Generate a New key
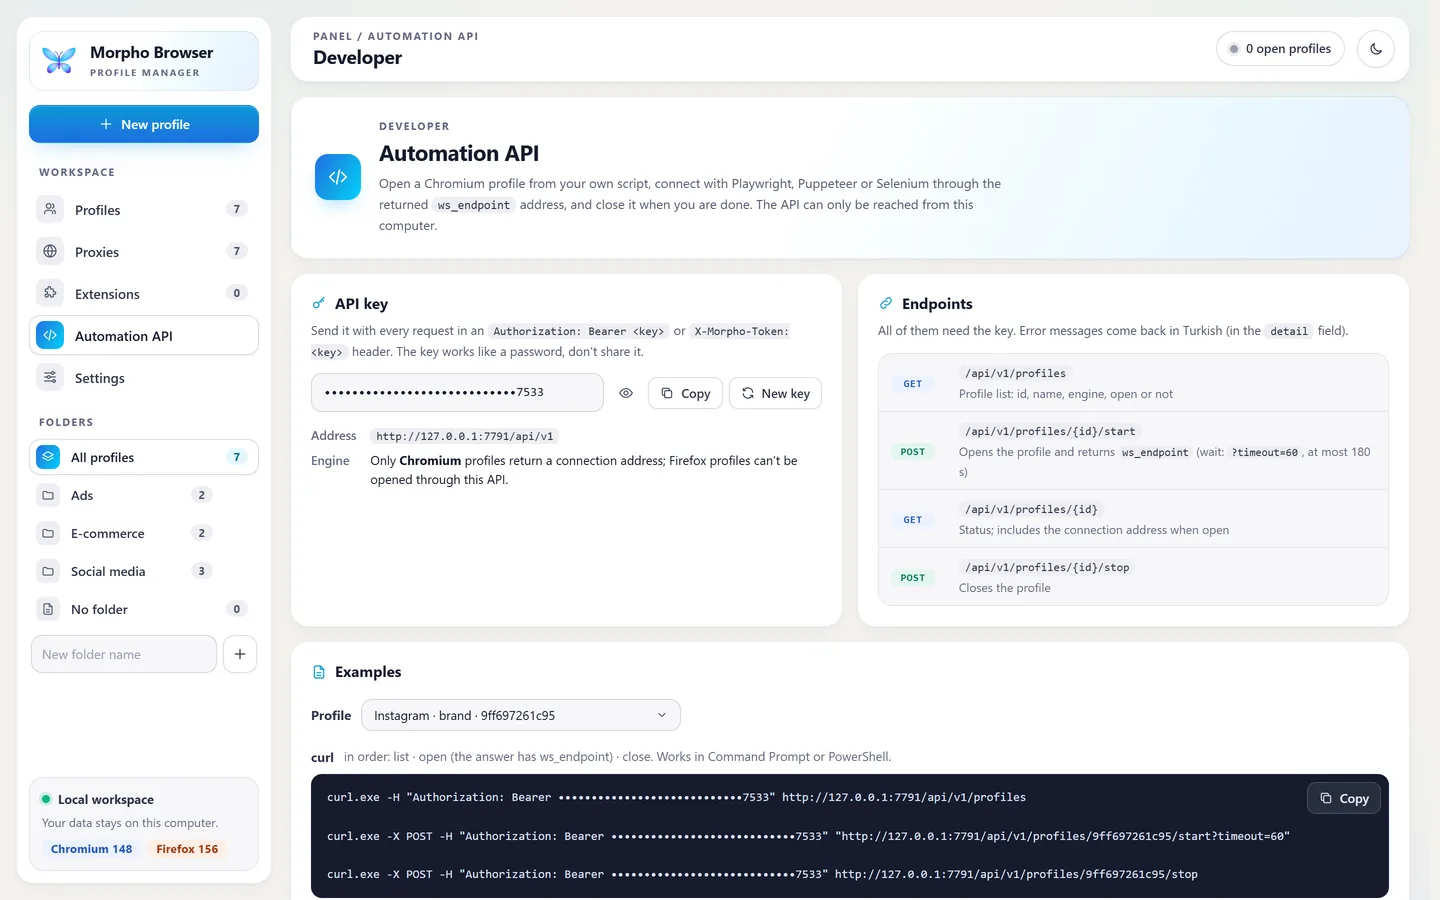Image resolution: width=1440 pixels, height=900 pixels. (x=776, y=393)
